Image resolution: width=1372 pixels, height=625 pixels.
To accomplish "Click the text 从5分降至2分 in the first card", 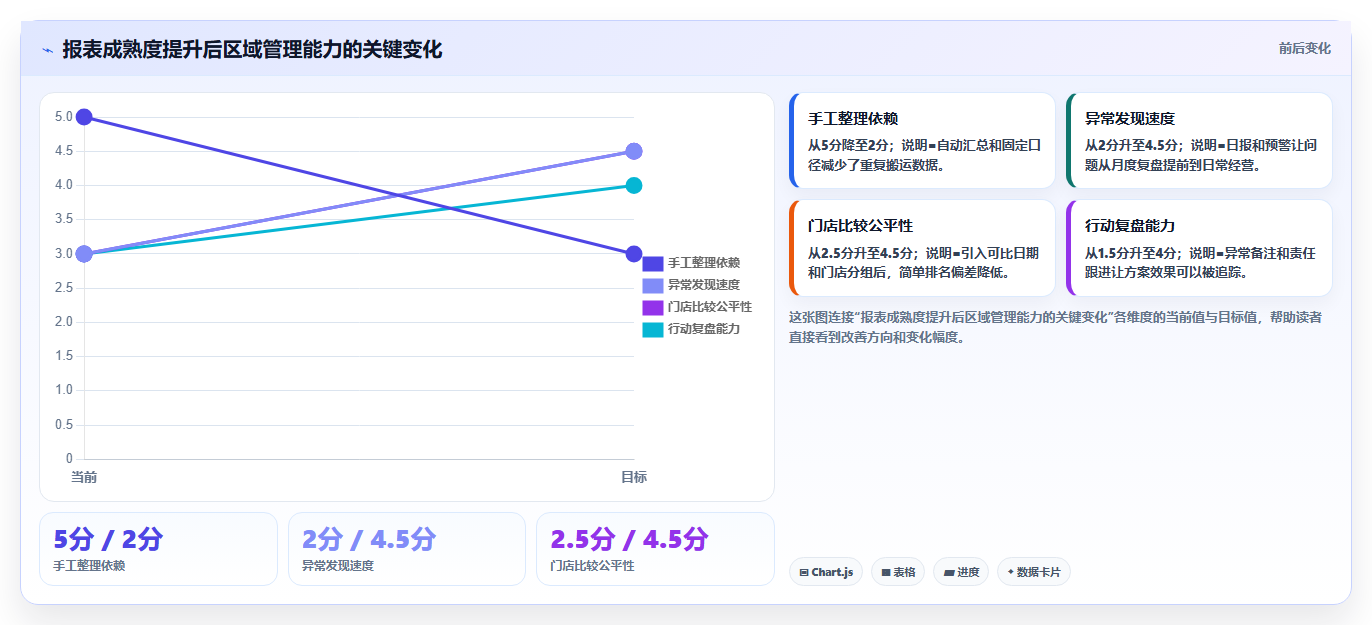I will (x=850, y=145).
